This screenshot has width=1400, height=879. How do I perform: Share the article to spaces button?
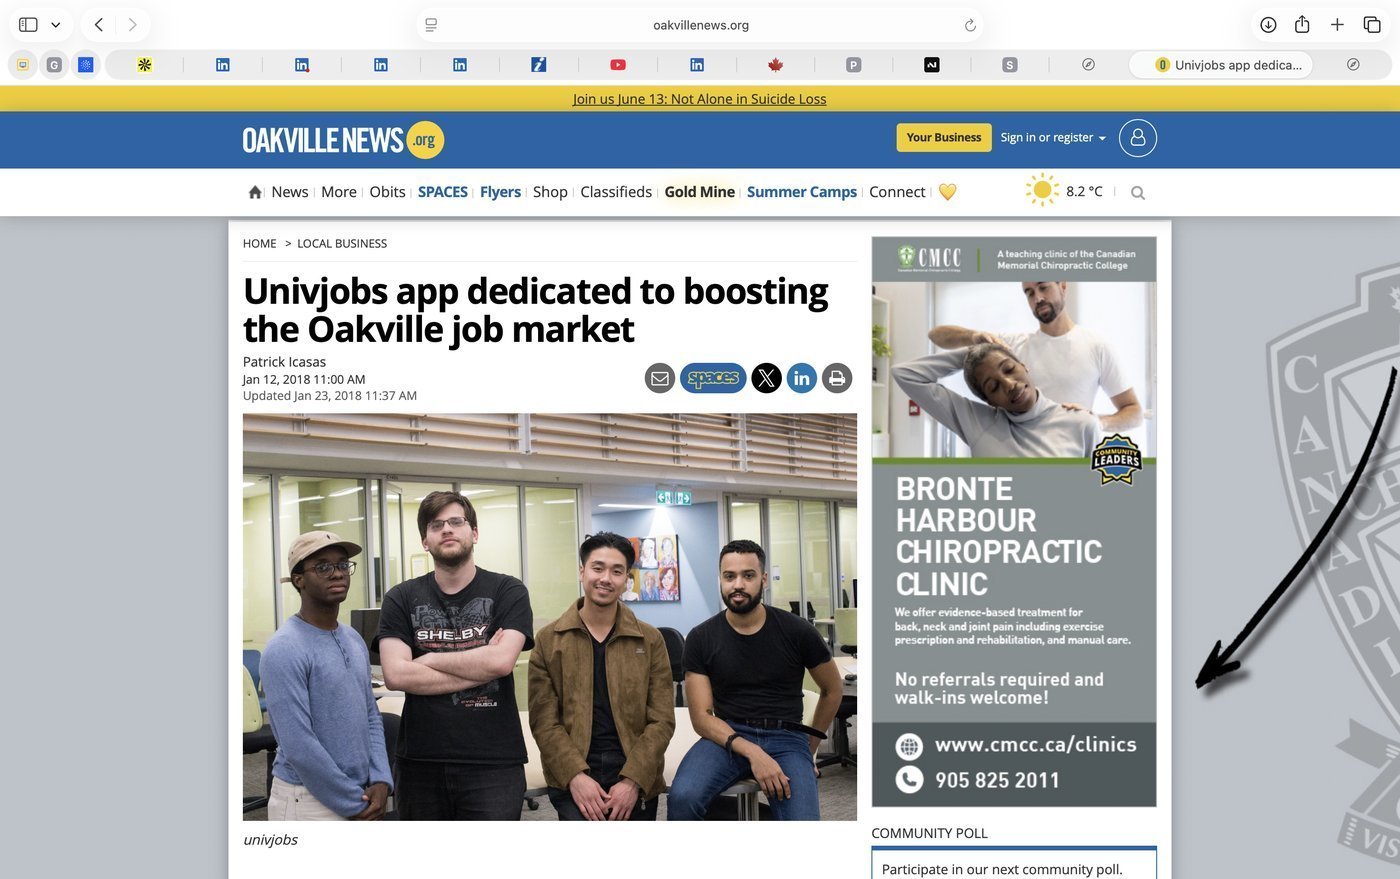[x=713, y=378]
